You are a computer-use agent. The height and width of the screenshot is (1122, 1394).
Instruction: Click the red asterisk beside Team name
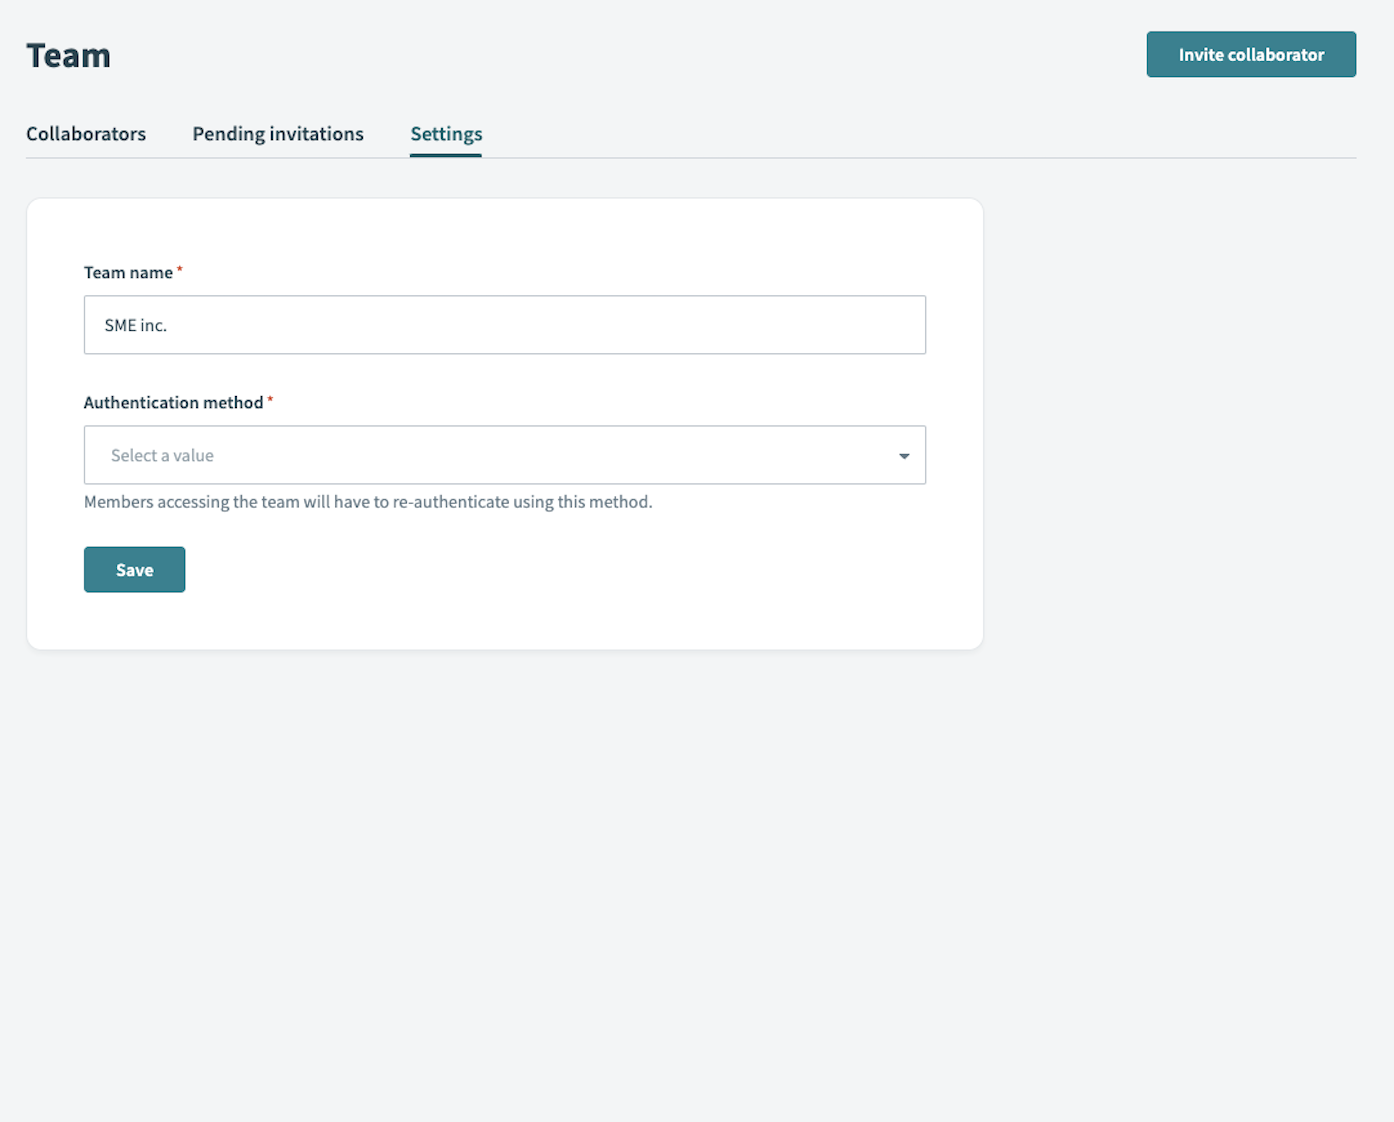tap(180, 270)
